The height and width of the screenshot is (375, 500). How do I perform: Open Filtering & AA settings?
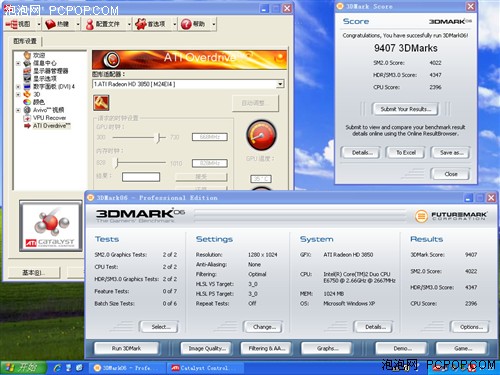(266, 348)
